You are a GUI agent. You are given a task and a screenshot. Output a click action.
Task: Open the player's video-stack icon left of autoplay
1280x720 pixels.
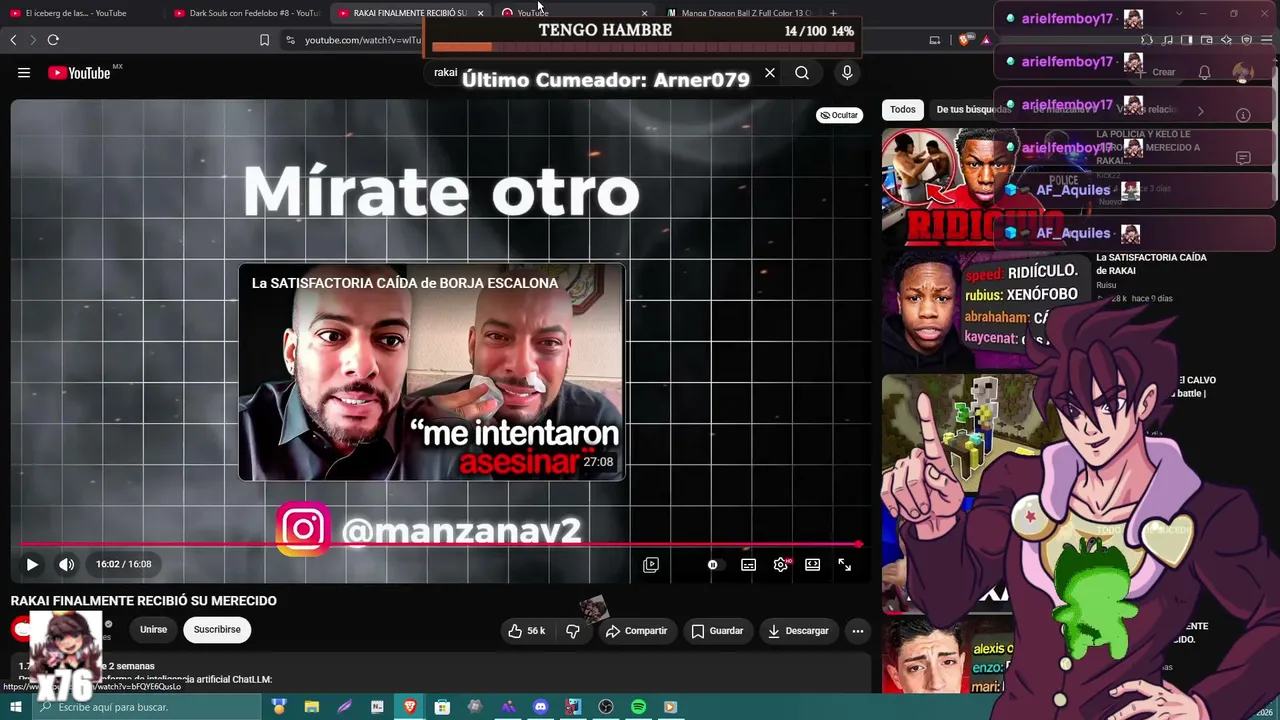pos(651,565)
